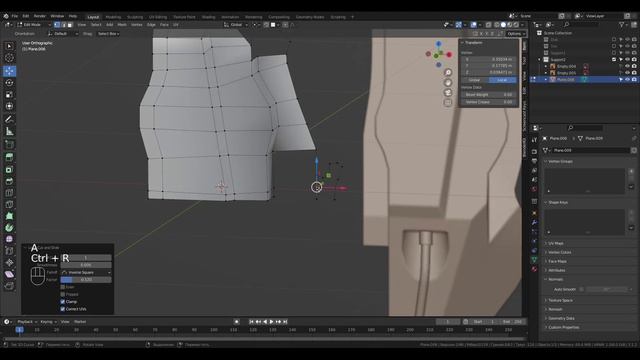Open transform orientation Global dropdown

coord(236,25)
